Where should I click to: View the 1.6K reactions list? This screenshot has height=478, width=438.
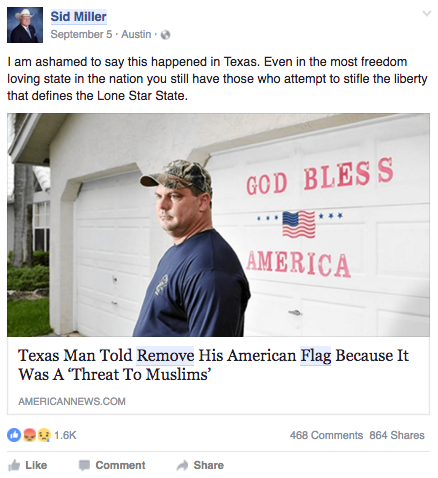pos(65,435)
